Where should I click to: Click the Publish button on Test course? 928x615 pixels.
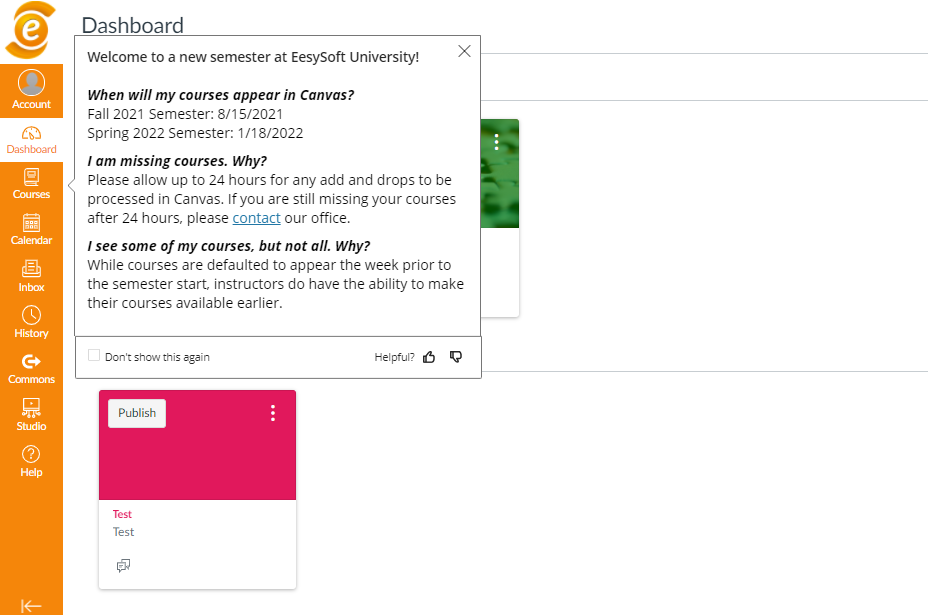[137, 413]
